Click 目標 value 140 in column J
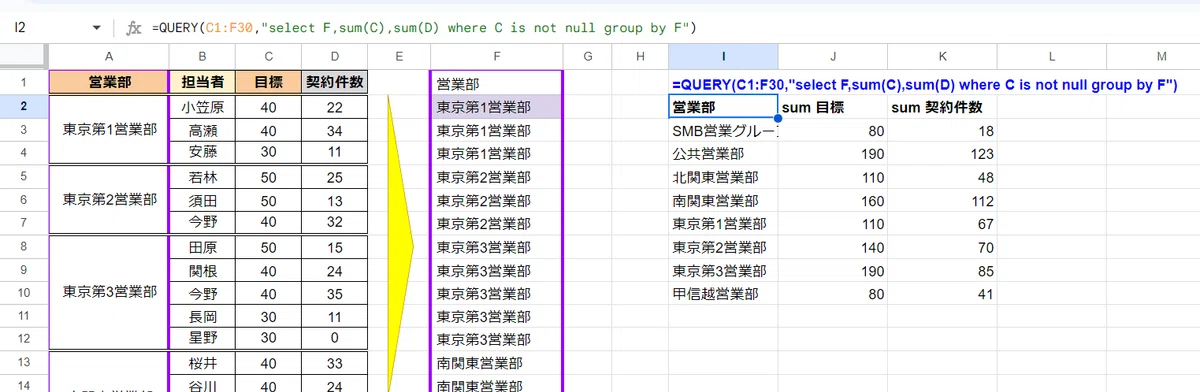The height and width of the screenshot is (392, 1200). point(832,246)
